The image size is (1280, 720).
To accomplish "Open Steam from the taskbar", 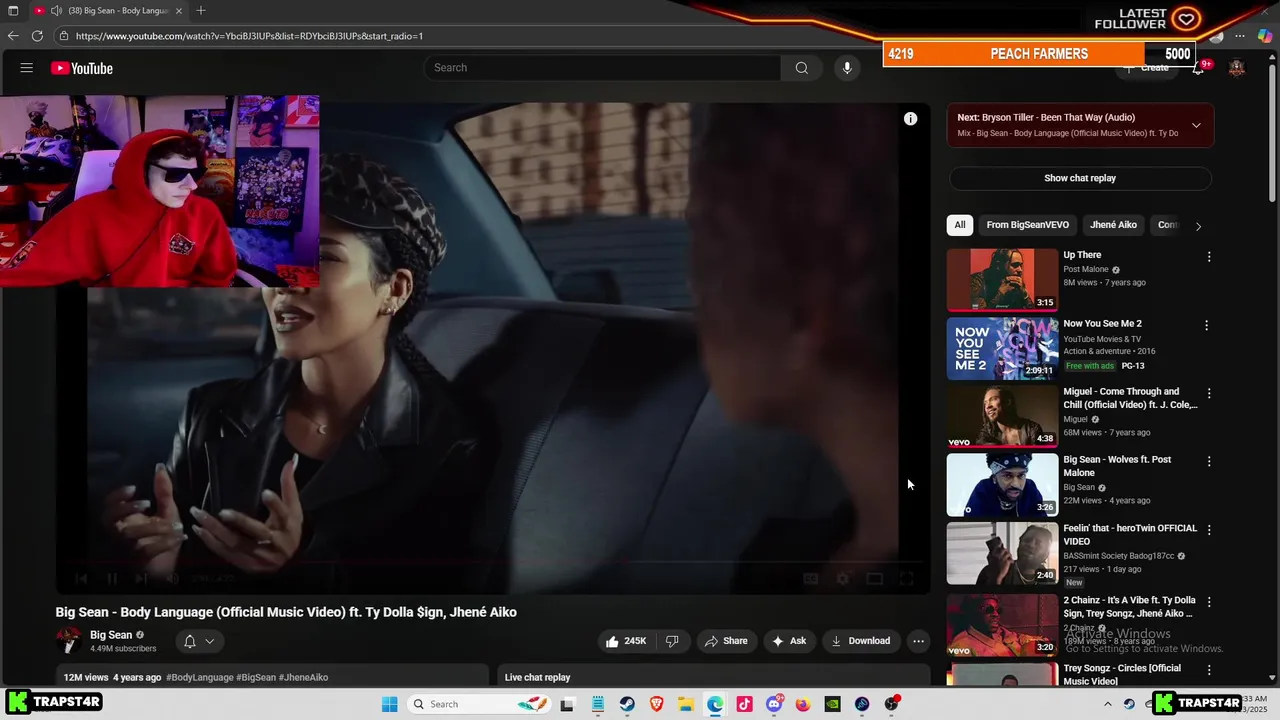I will [627, 704].
